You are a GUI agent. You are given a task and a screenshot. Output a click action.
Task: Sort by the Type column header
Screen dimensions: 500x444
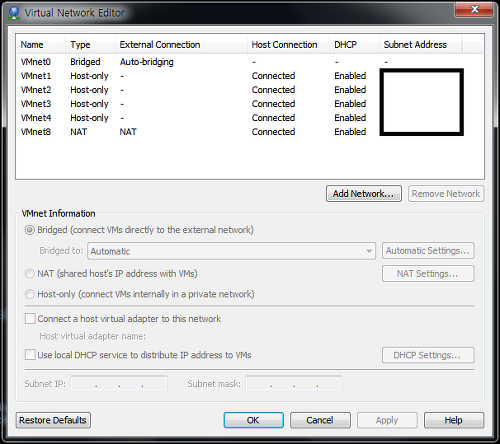90,45
